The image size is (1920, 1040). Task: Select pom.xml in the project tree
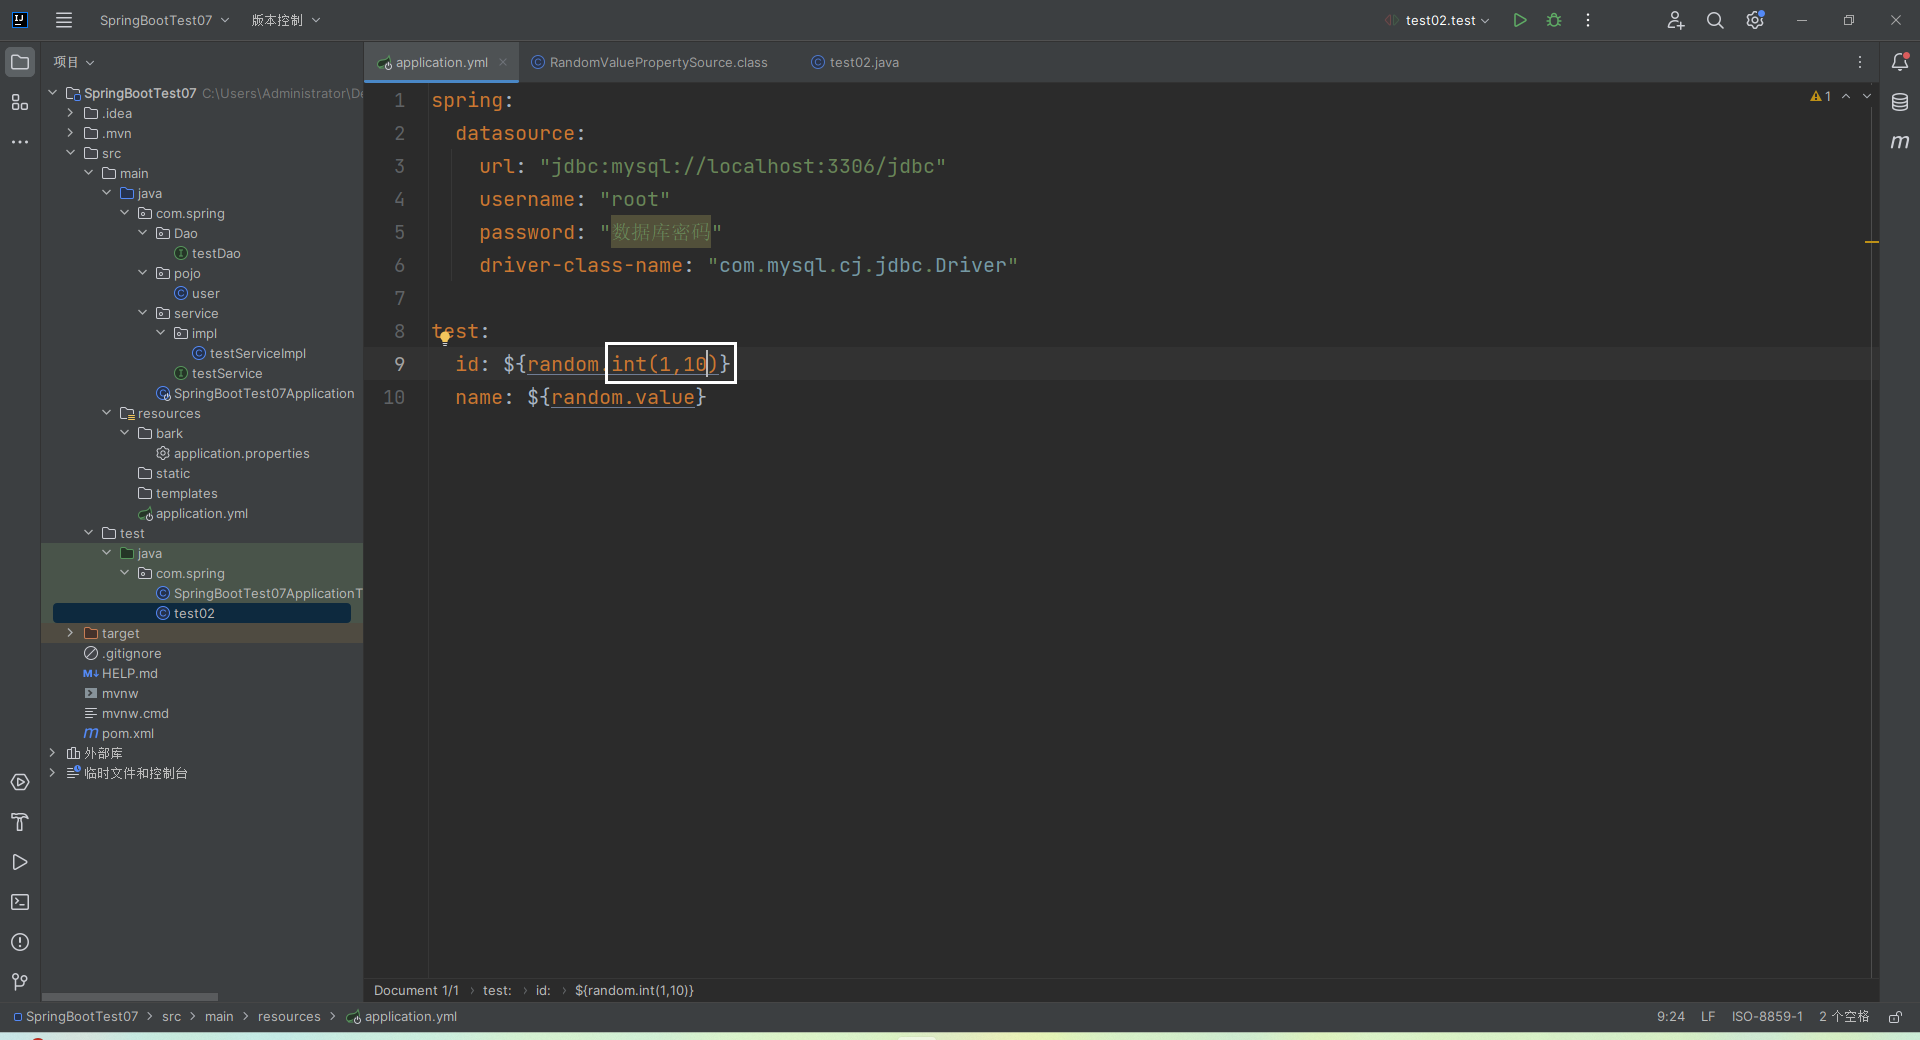click(x=127, y=733)
